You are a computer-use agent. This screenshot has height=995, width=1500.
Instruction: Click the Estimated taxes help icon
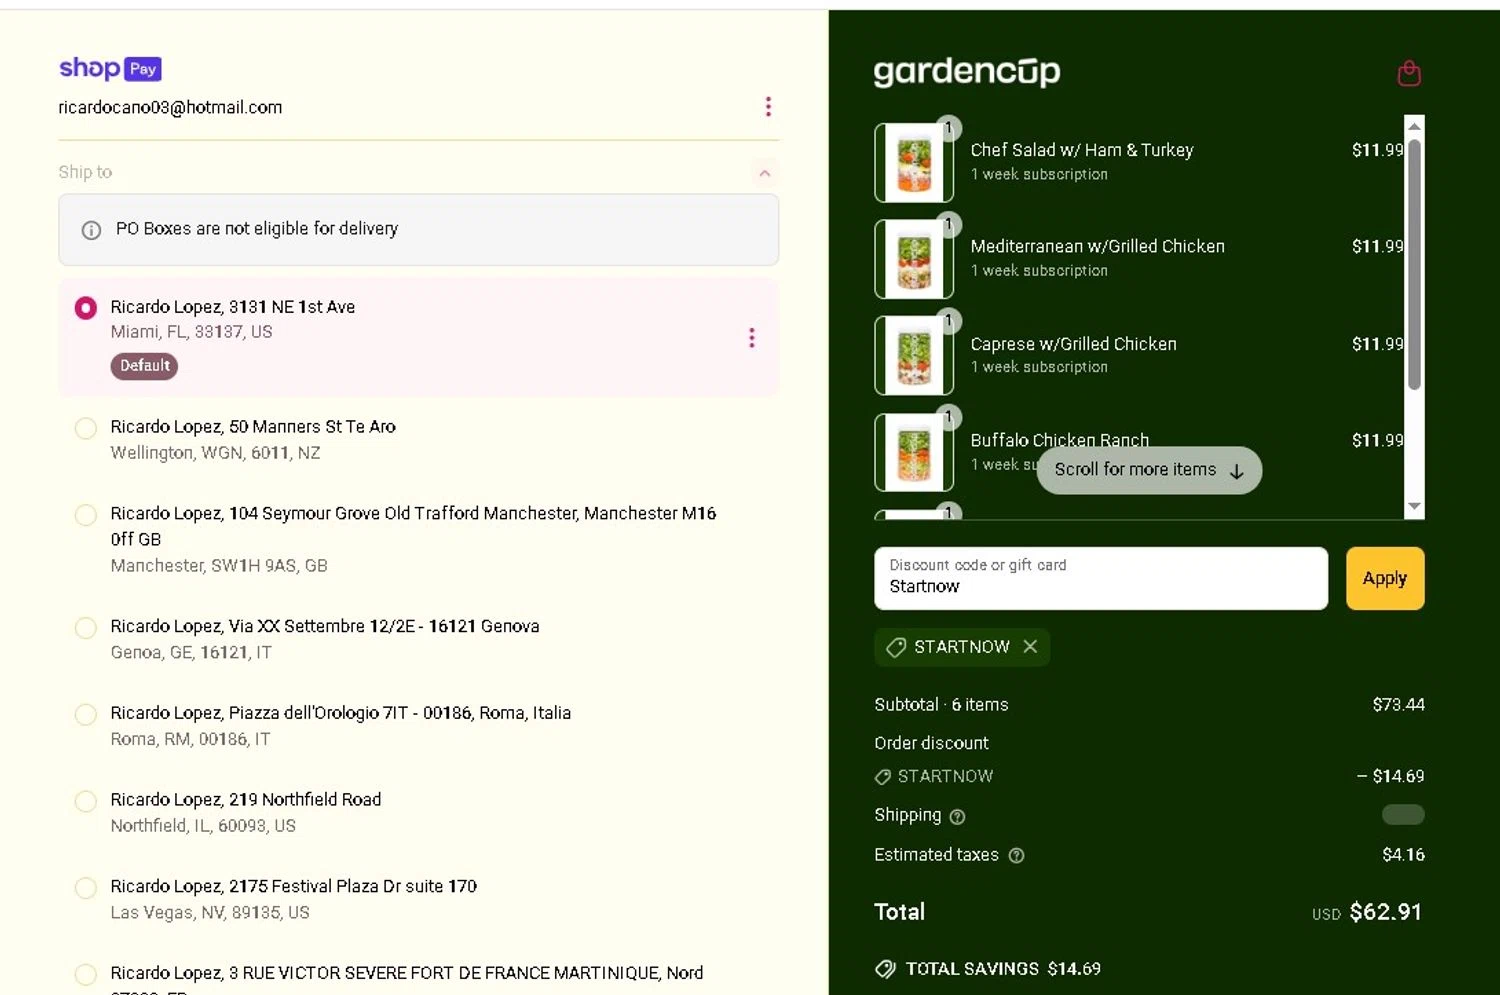click(x=1016, y=856)
